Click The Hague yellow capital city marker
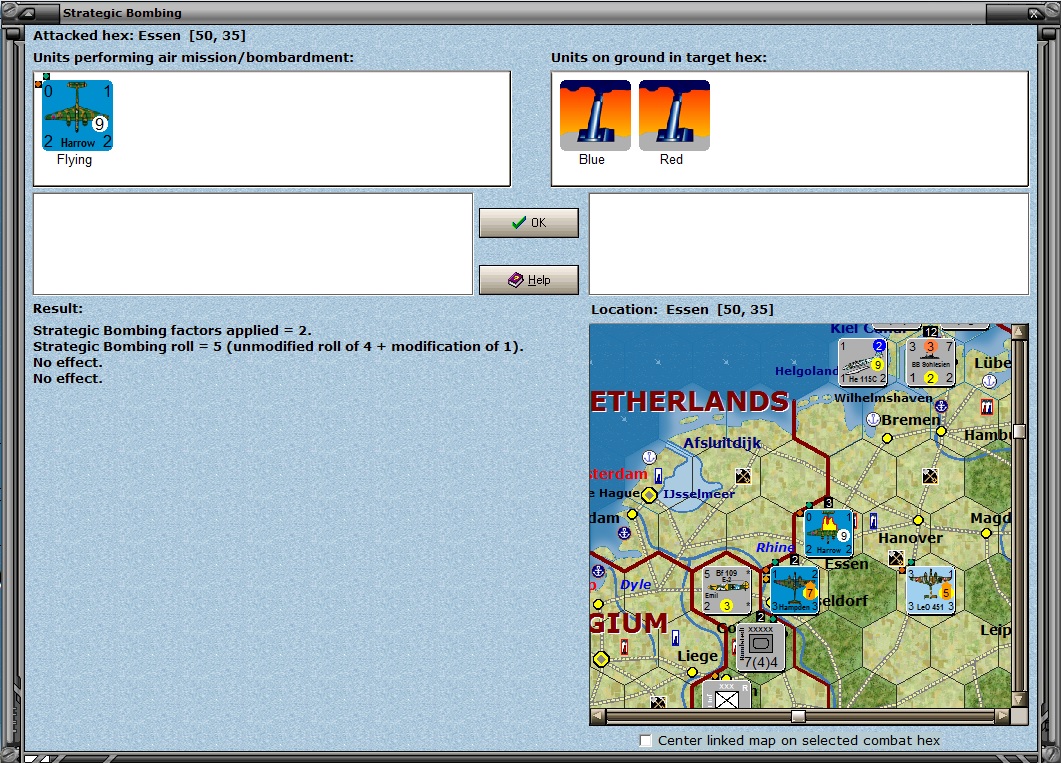Screen dimensions: 1061x763 pos(649,495)
